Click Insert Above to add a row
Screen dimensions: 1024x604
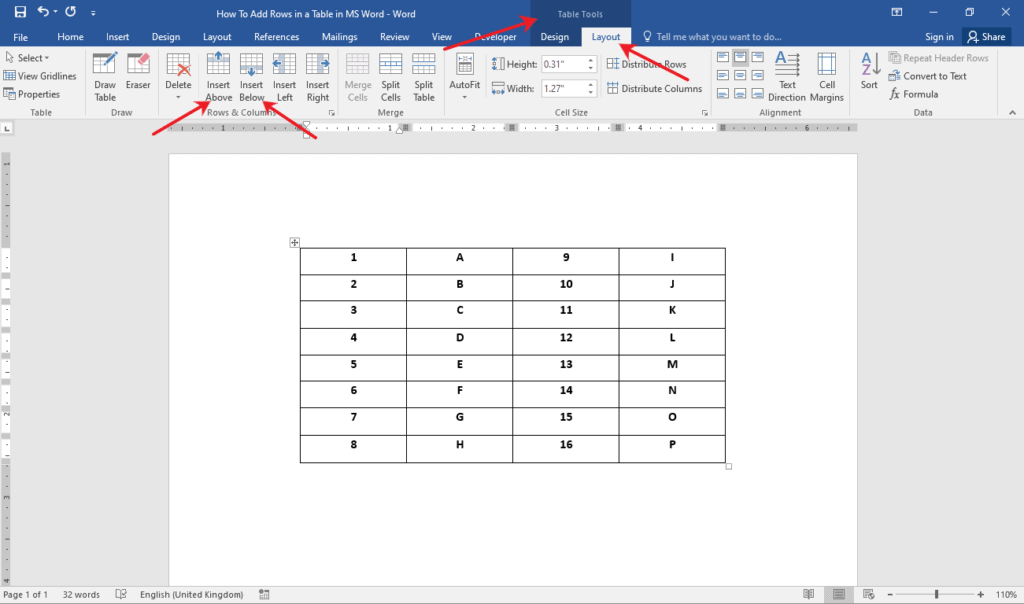pos(218,77)
